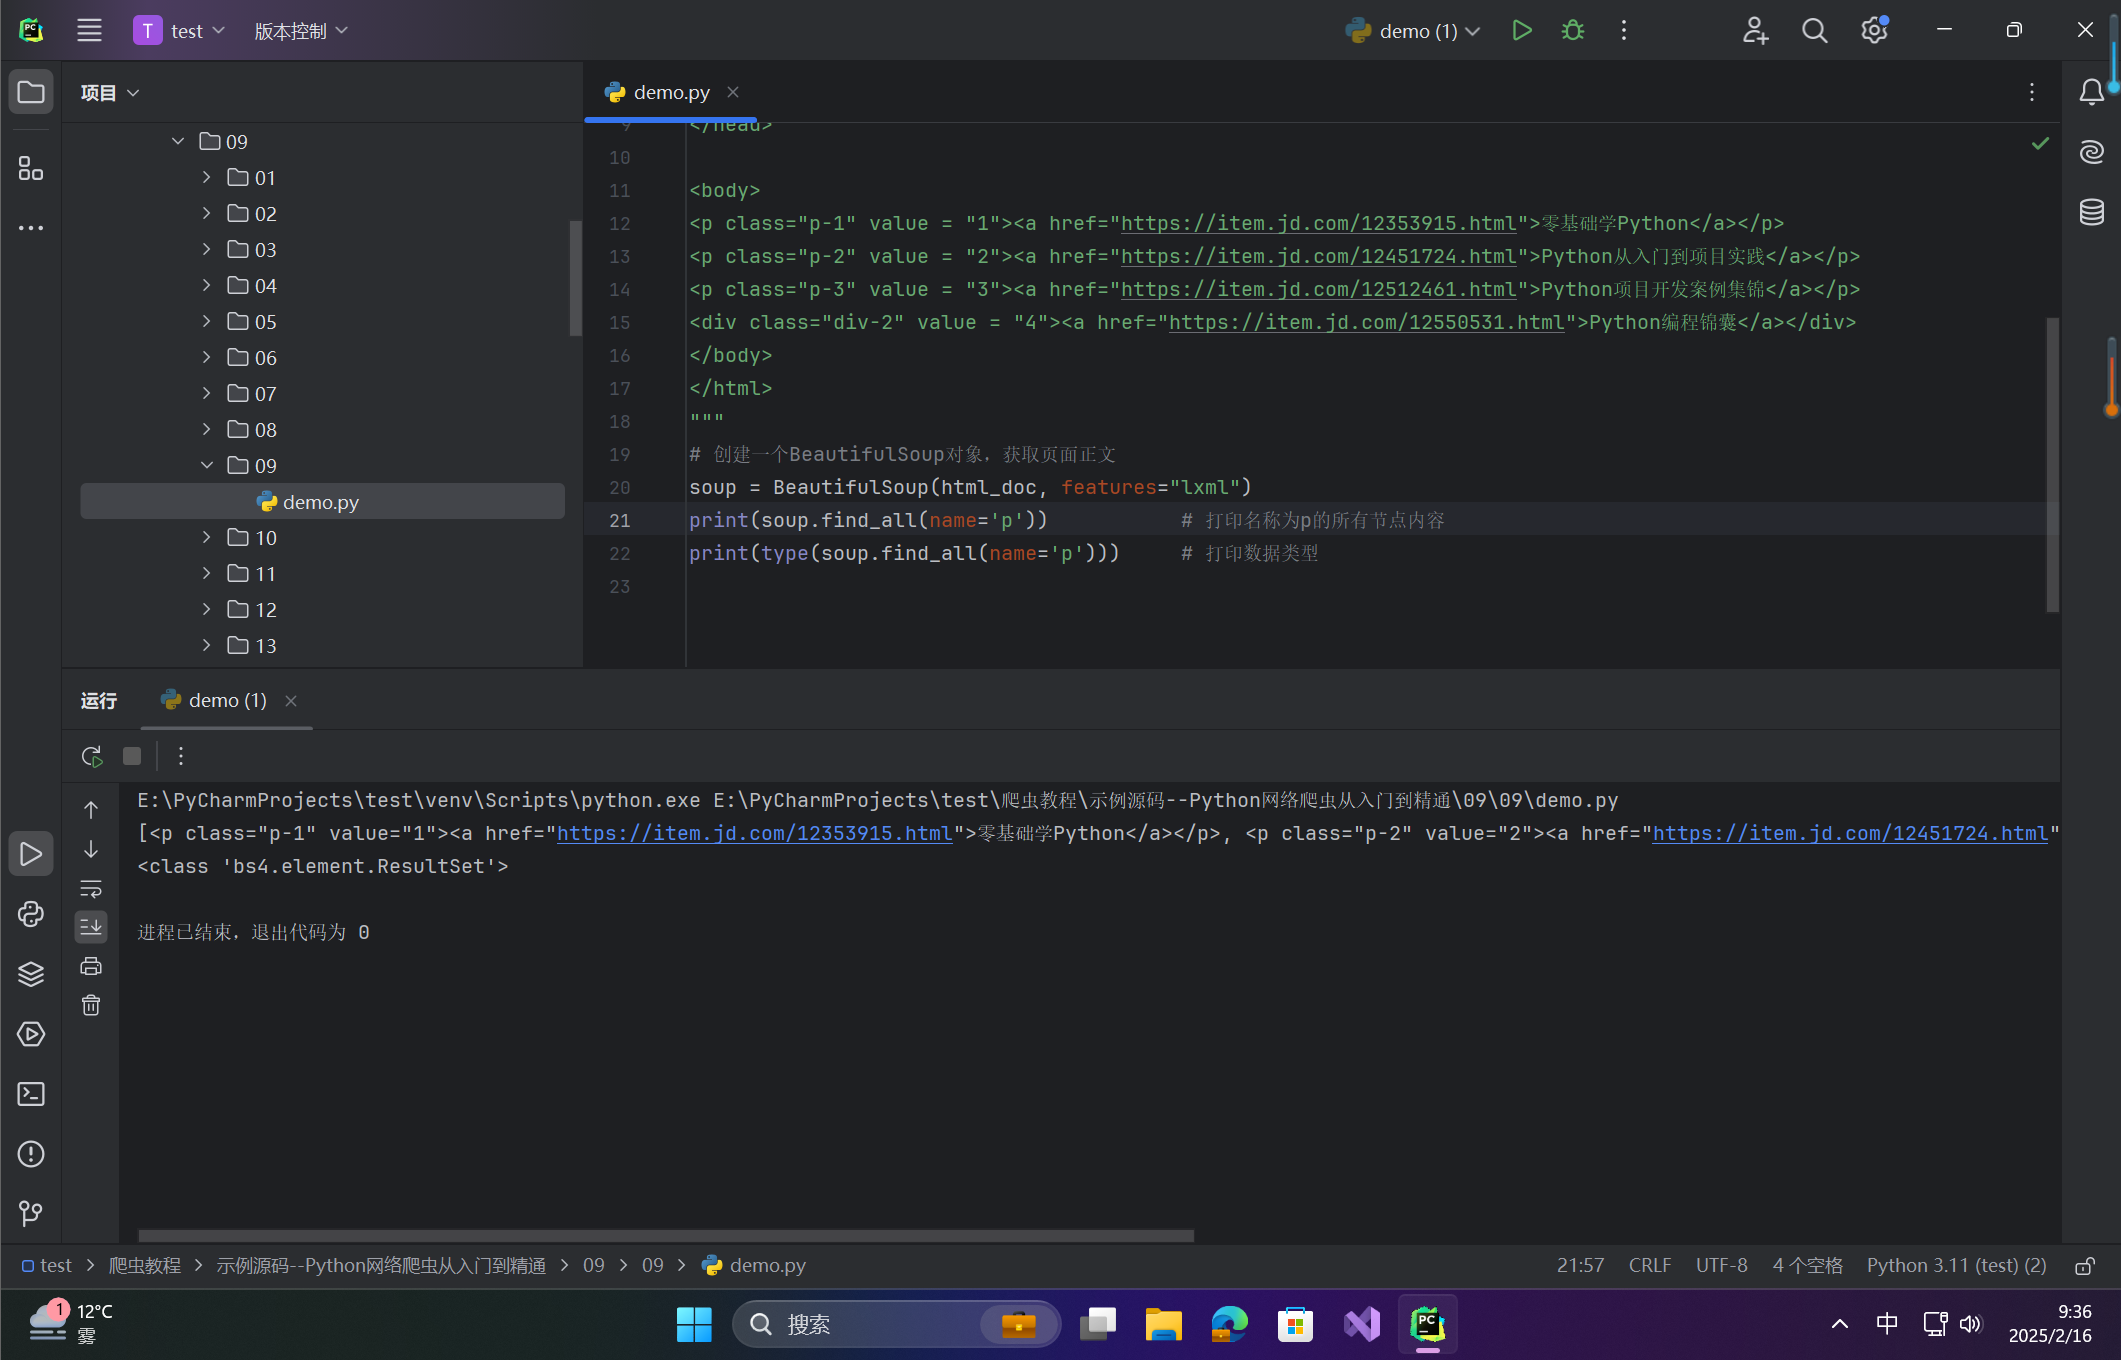2121x1360 pixels.
Task: Click the editor vertical scrollbar
Action: 2053,464
